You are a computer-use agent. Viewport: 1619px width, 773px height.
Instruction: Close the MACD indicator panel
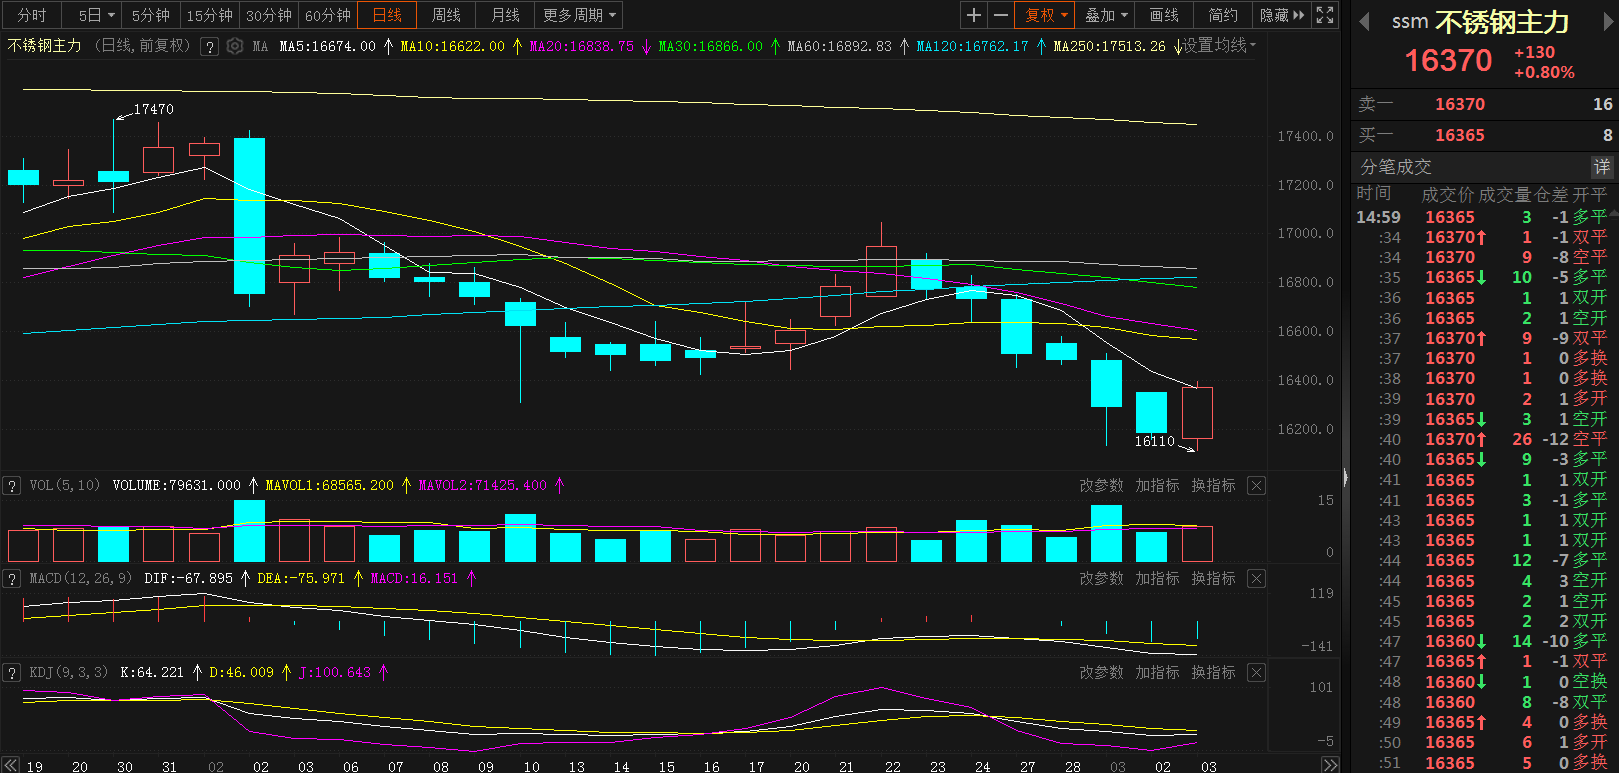click(x=1257, y=579)
